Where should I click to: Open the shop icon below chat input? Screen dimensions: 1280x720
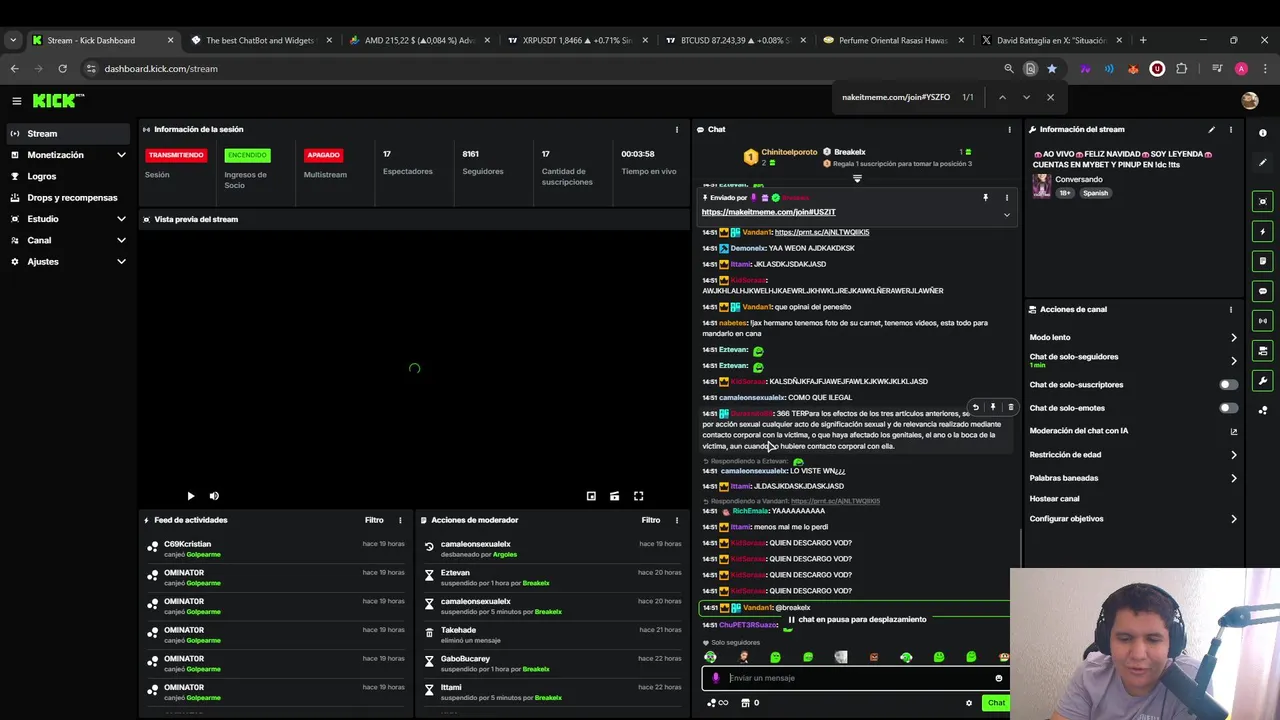(x=745, y=703)
